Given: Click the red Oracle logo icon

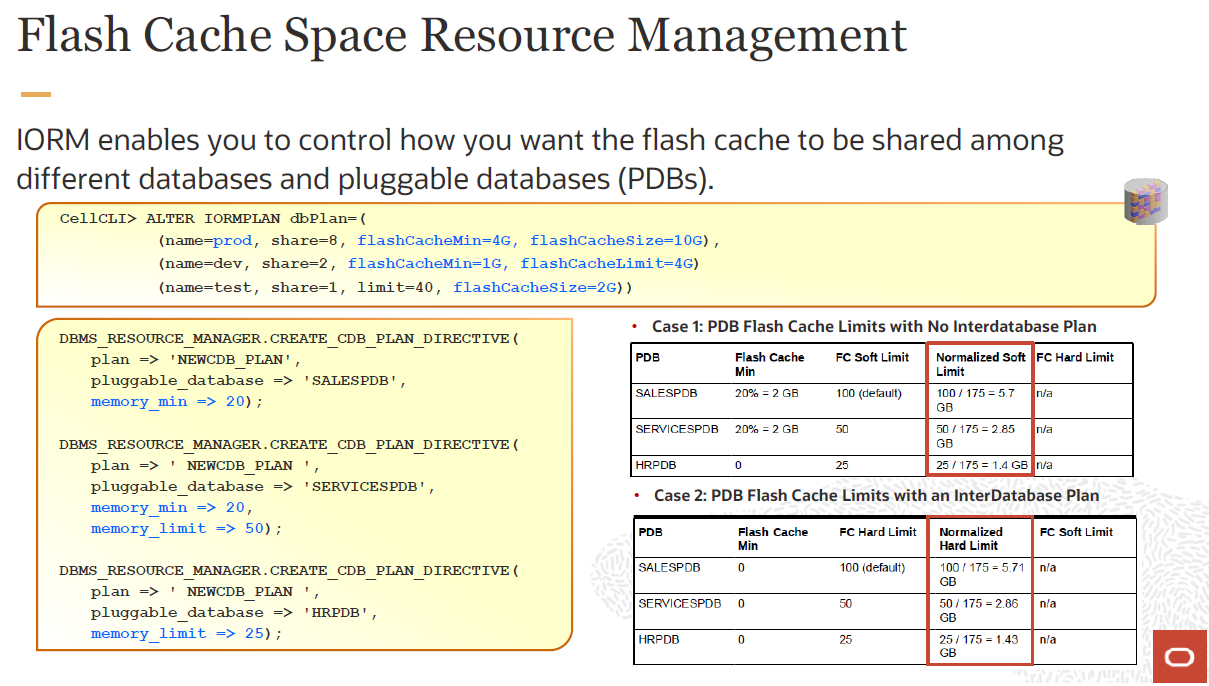Looking at the screenshot, I should pos(1179,656).
